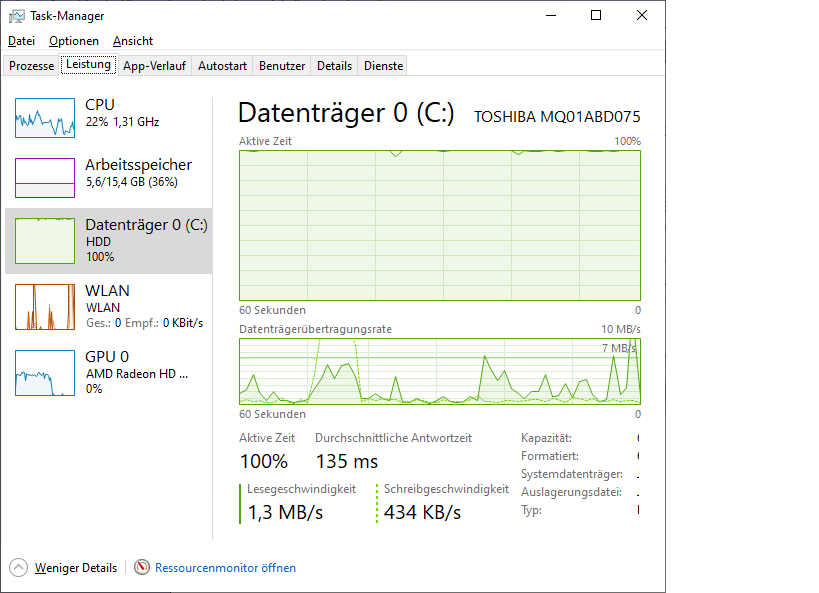Switch to the App-Verlauf tab
The image size is (819, 593).
[x=154, y=66]
